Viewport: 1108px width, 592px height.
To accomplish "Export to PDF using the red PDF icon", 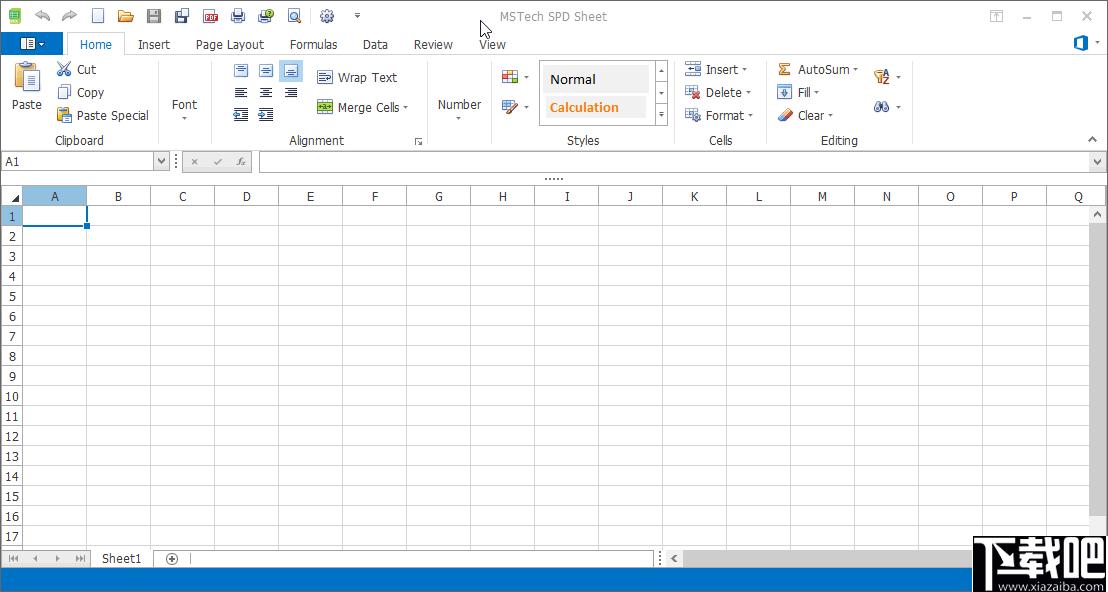I will coord(210,16).
